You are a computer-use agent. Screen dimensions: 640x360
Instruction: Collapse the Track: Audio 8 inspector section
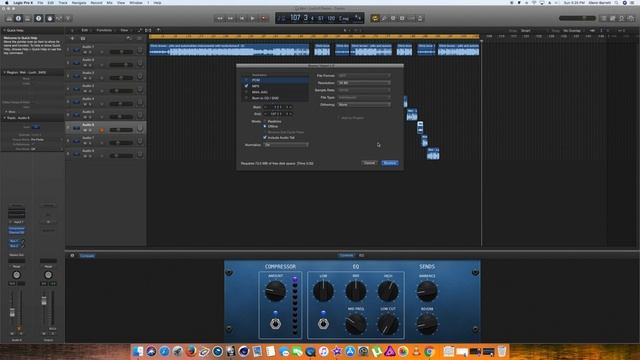tap(4, 118)
